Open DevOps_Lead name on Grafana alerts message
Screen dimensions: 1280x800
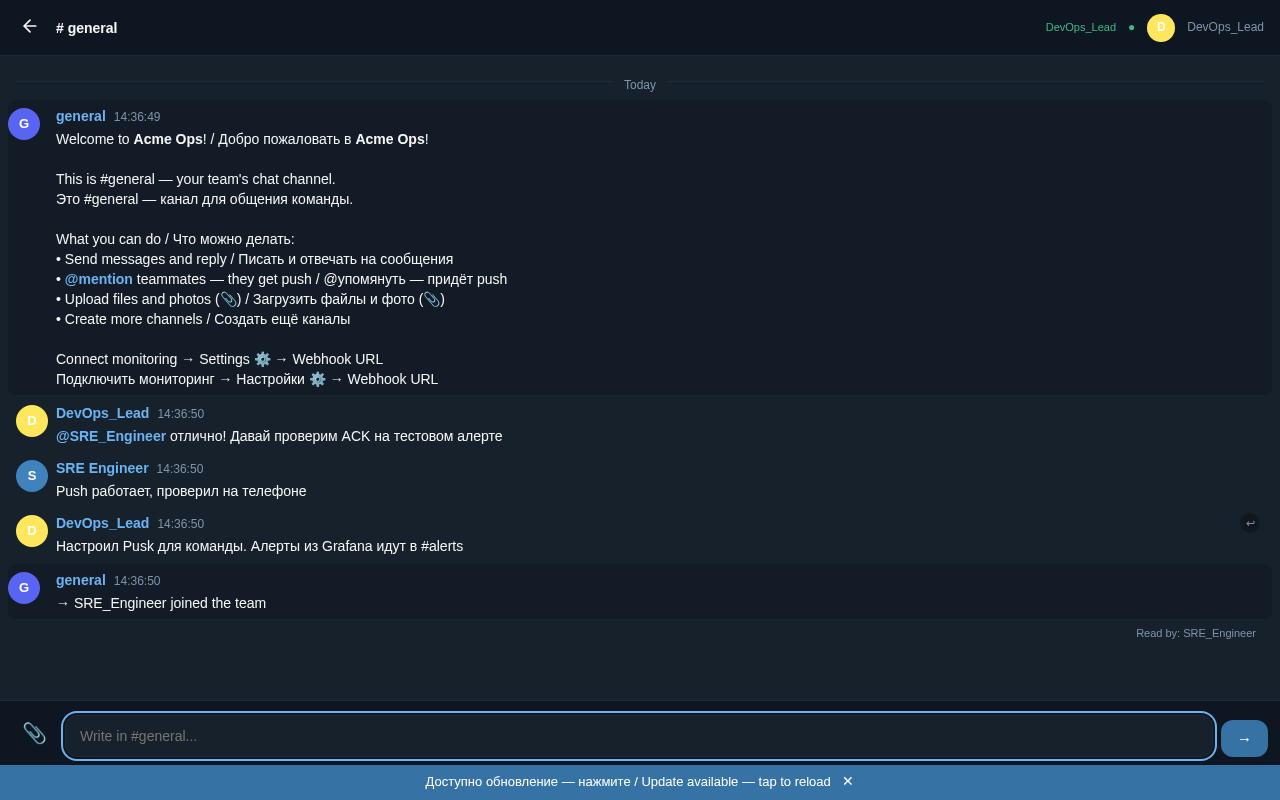102,523
